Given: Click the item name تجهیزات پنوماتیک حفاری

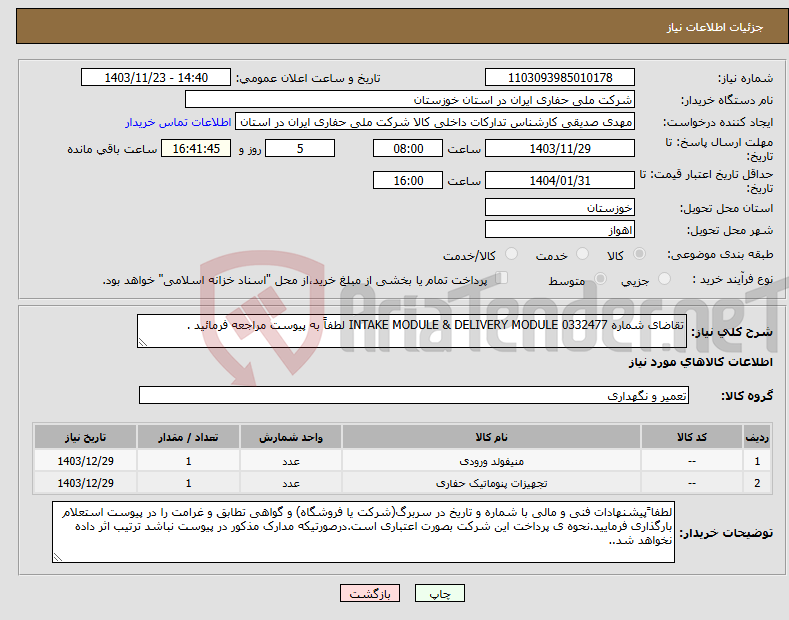Looking at the screenshot, I should point(491,483).
